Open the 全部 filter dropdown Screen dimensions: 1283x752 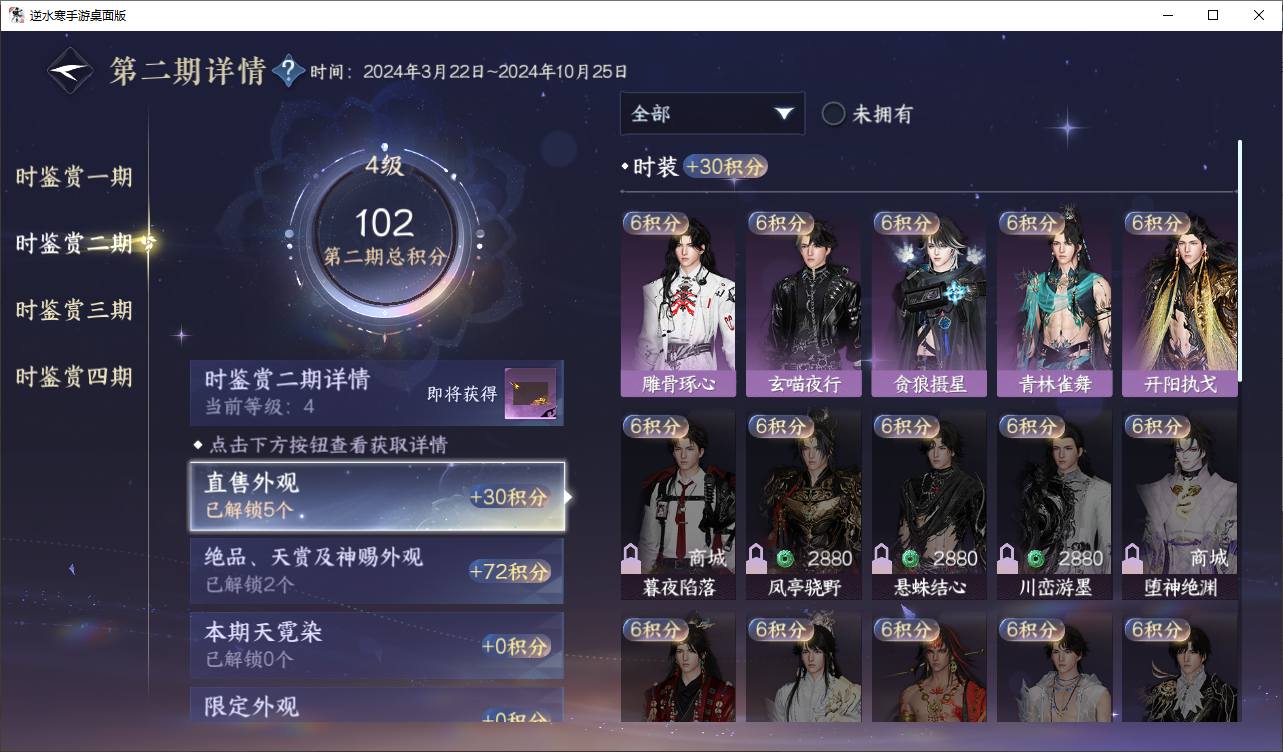pos(712,114)
